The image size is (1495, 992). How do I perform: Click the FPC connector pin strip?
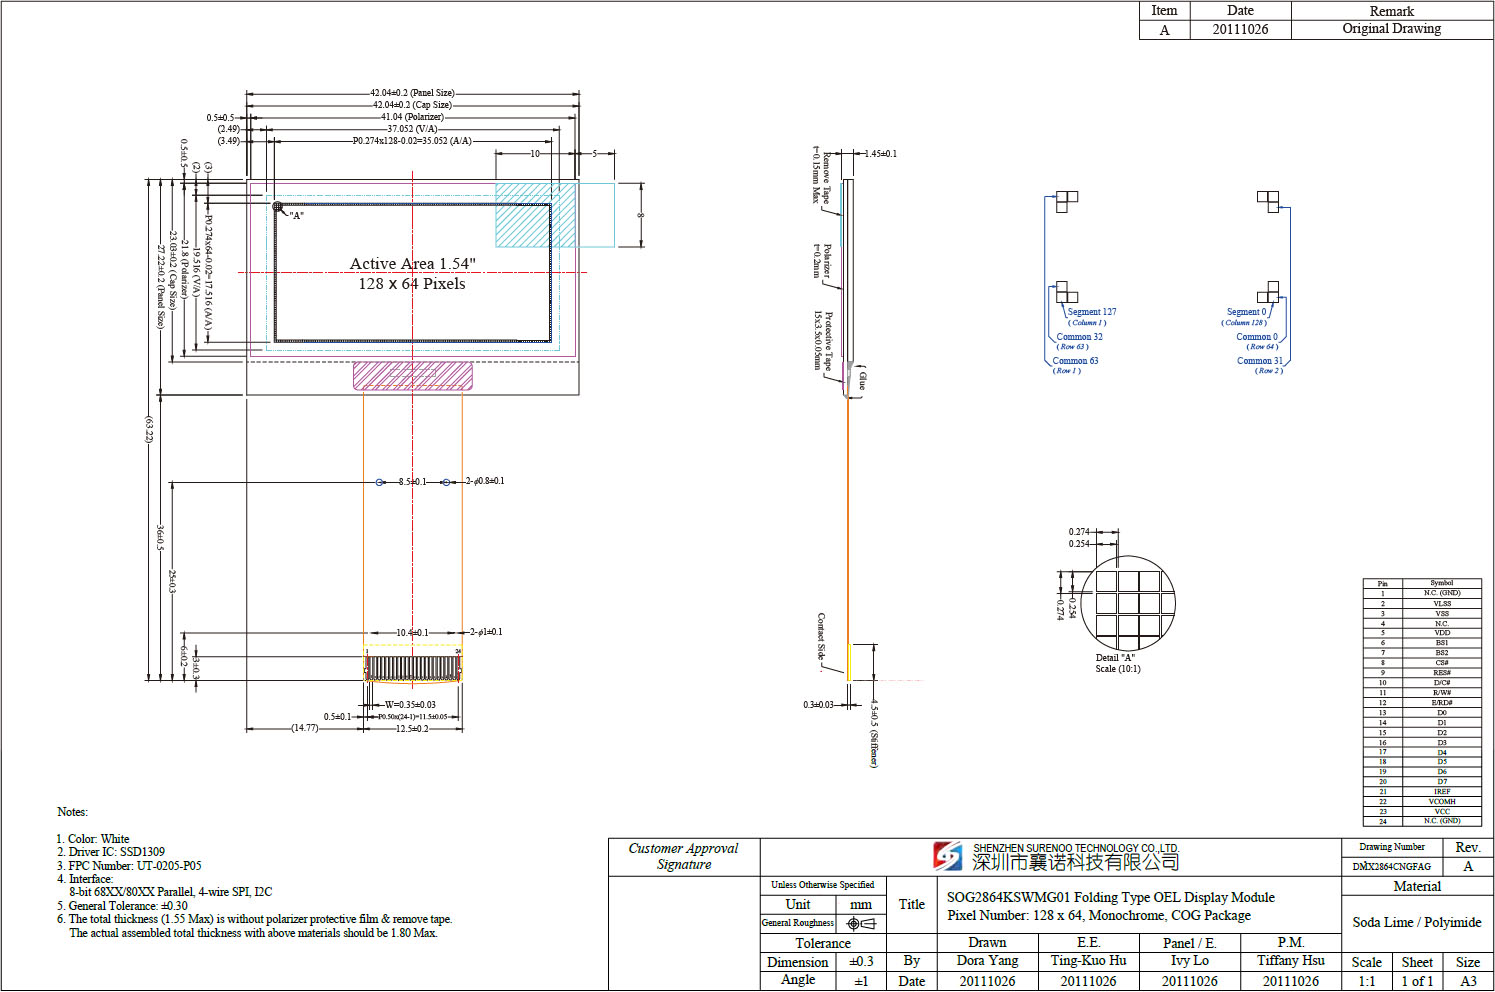click(x=412, y=668)
